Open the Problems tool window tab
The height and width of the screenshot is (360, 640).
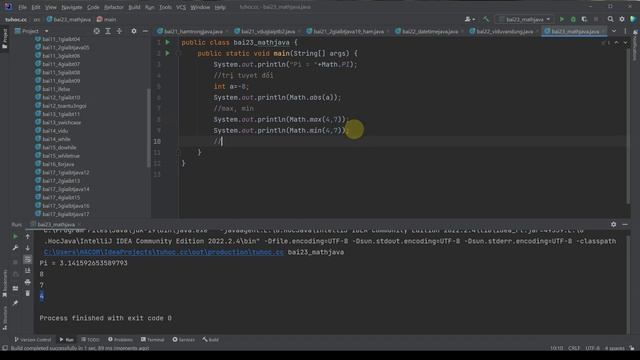(x=120, y=340)
